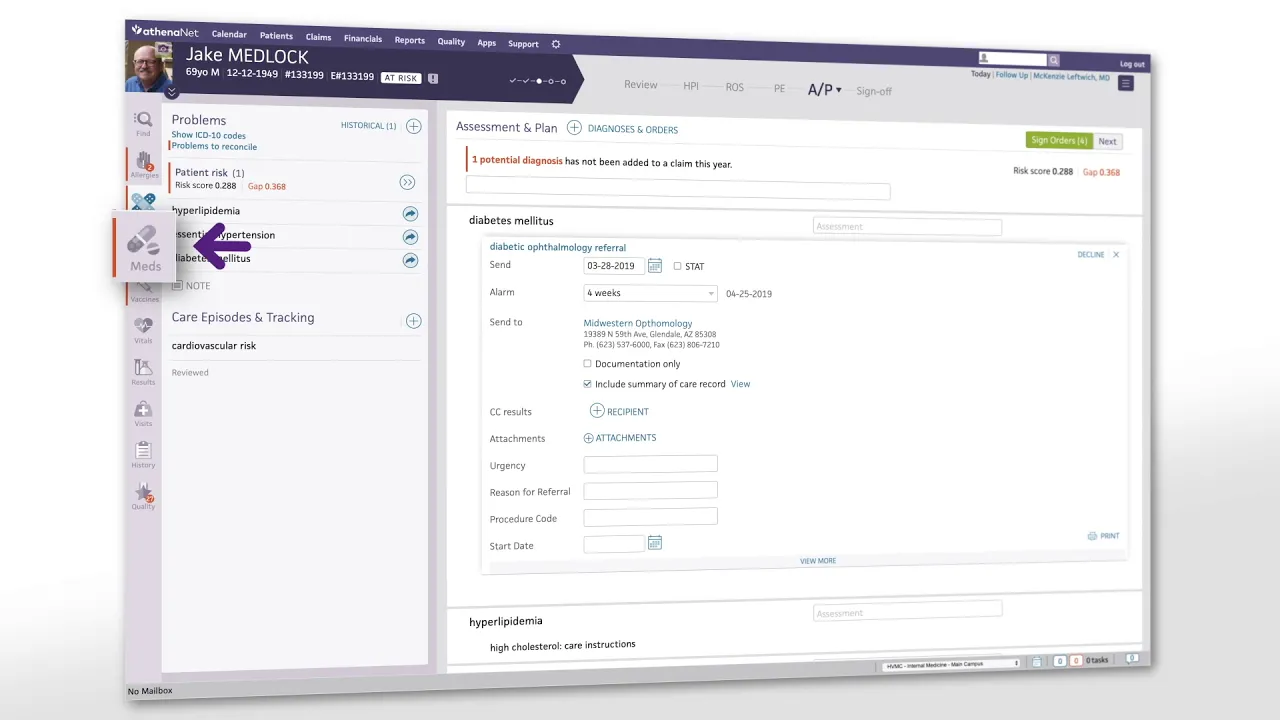Image resolution: width=1280 pixels, height=720 pixels.
Task: Open settings gear in top menu
Action: (556, 44)
